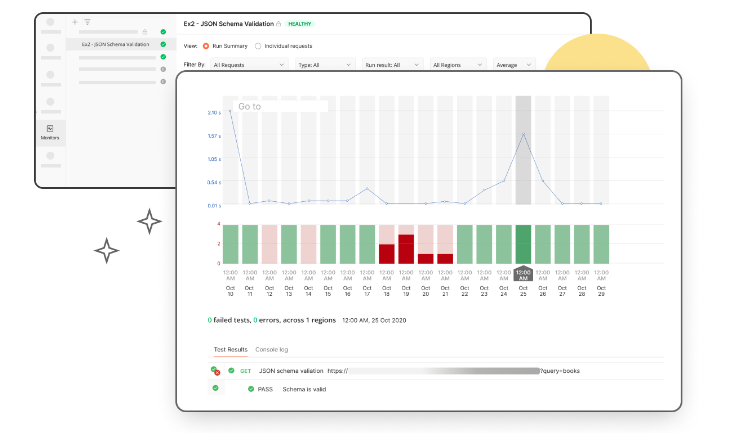Image resolution: width=732 pixels, height=433 pixels.
Task: Click the Oct 17 bump point on response line
Action: click(367, 189)
